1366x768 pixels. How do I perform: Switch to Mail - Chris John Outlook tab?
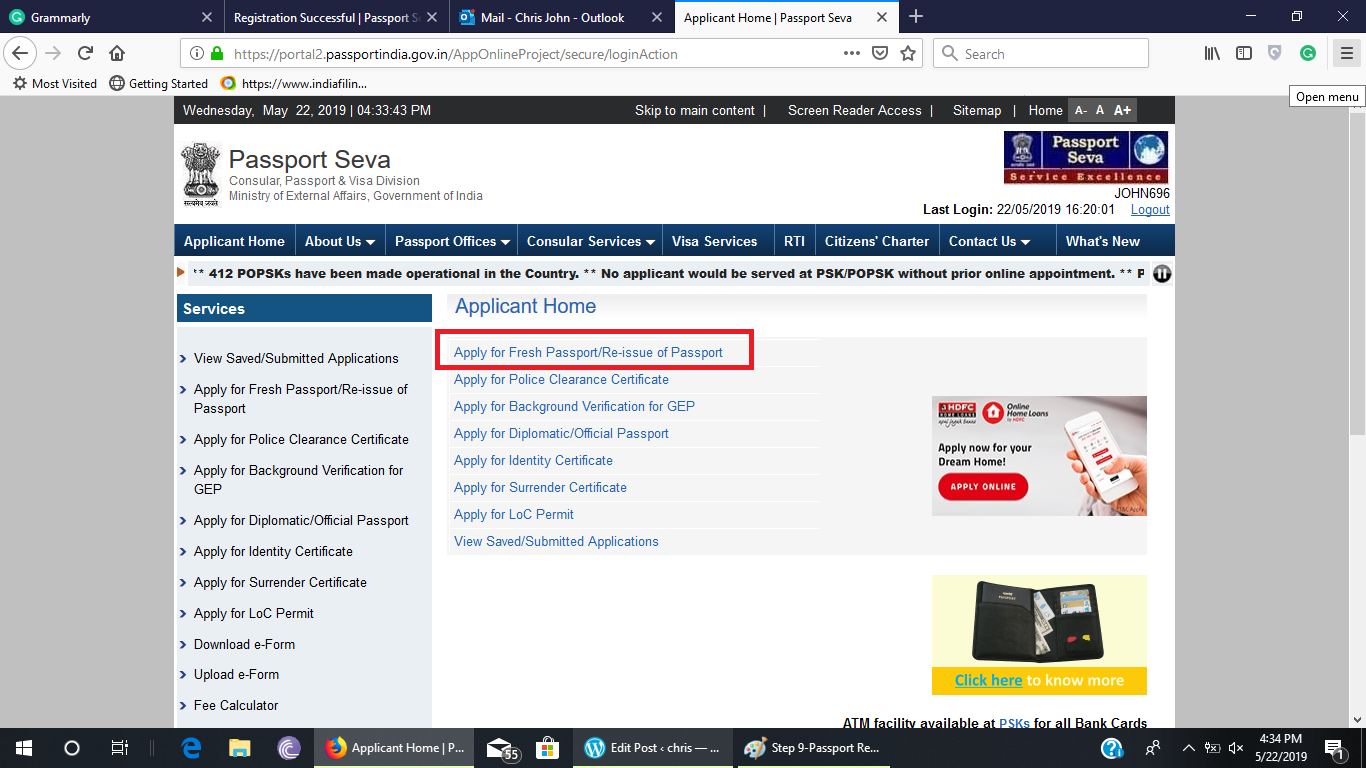coord(552,18)
